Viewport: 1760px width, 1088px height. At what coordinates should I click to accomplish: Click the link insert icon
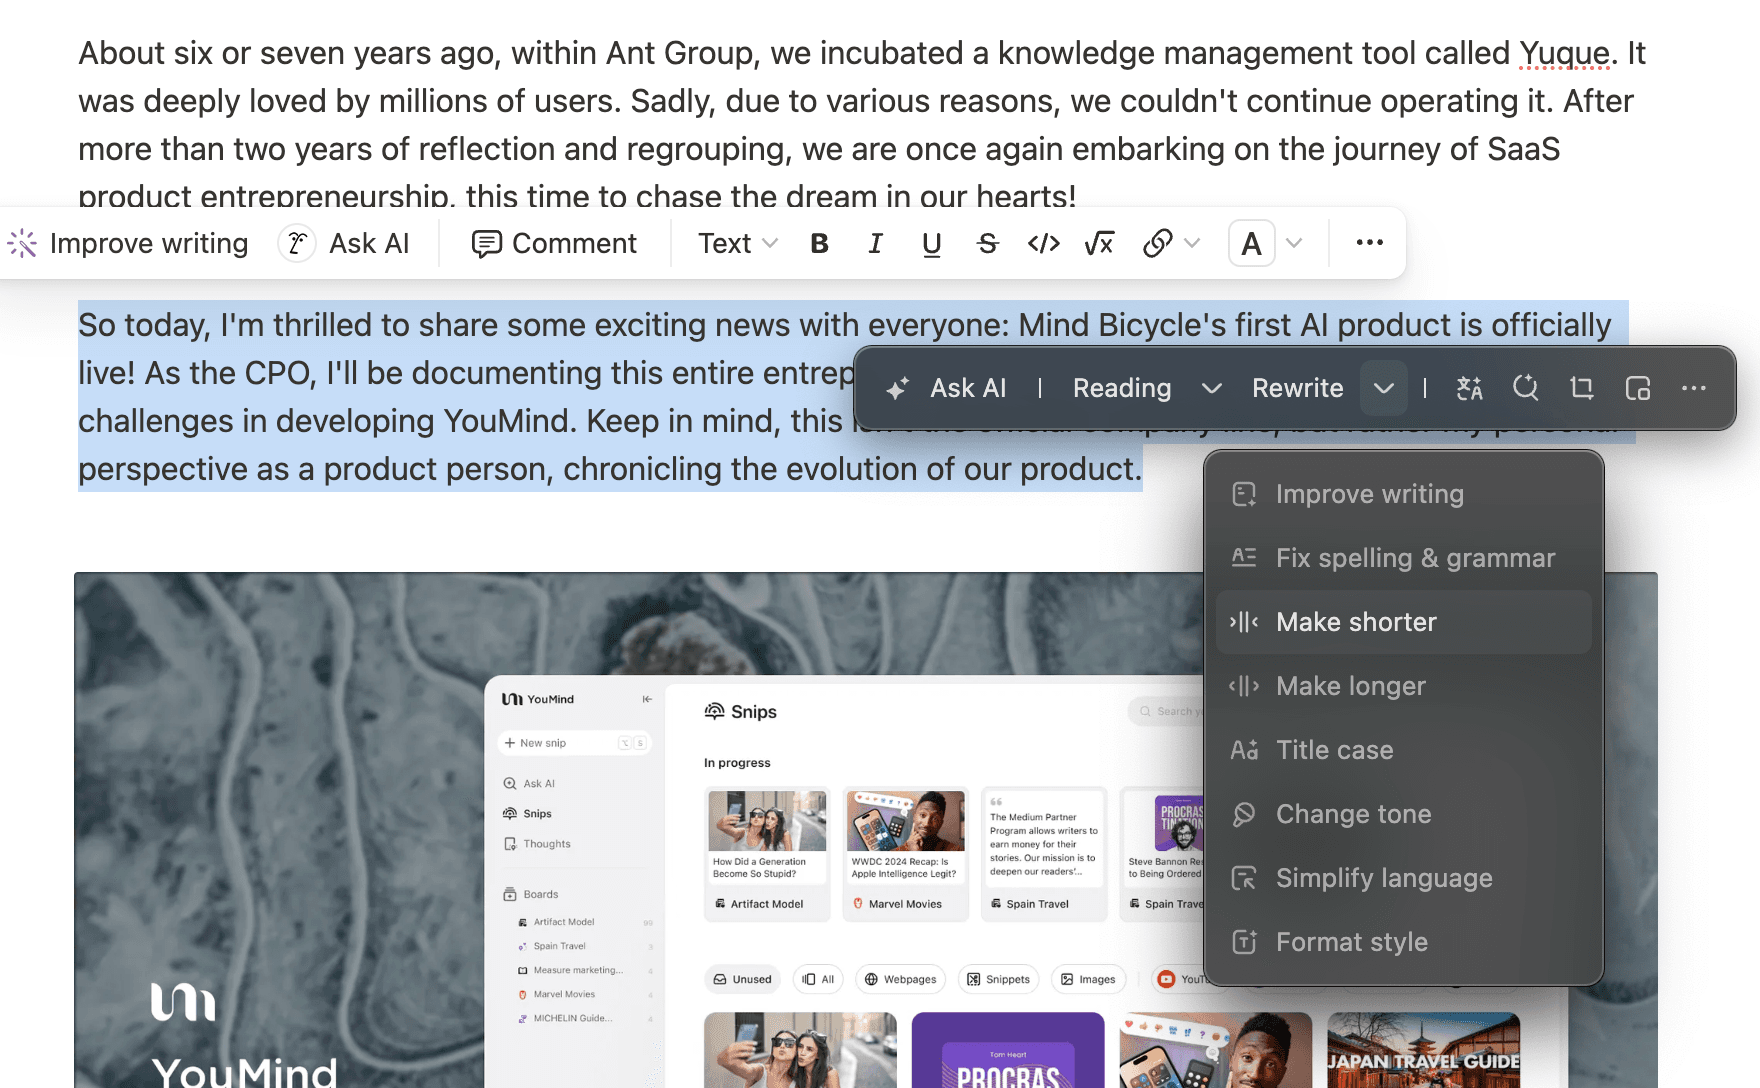pyautogui.click(x=1157, y=244)
